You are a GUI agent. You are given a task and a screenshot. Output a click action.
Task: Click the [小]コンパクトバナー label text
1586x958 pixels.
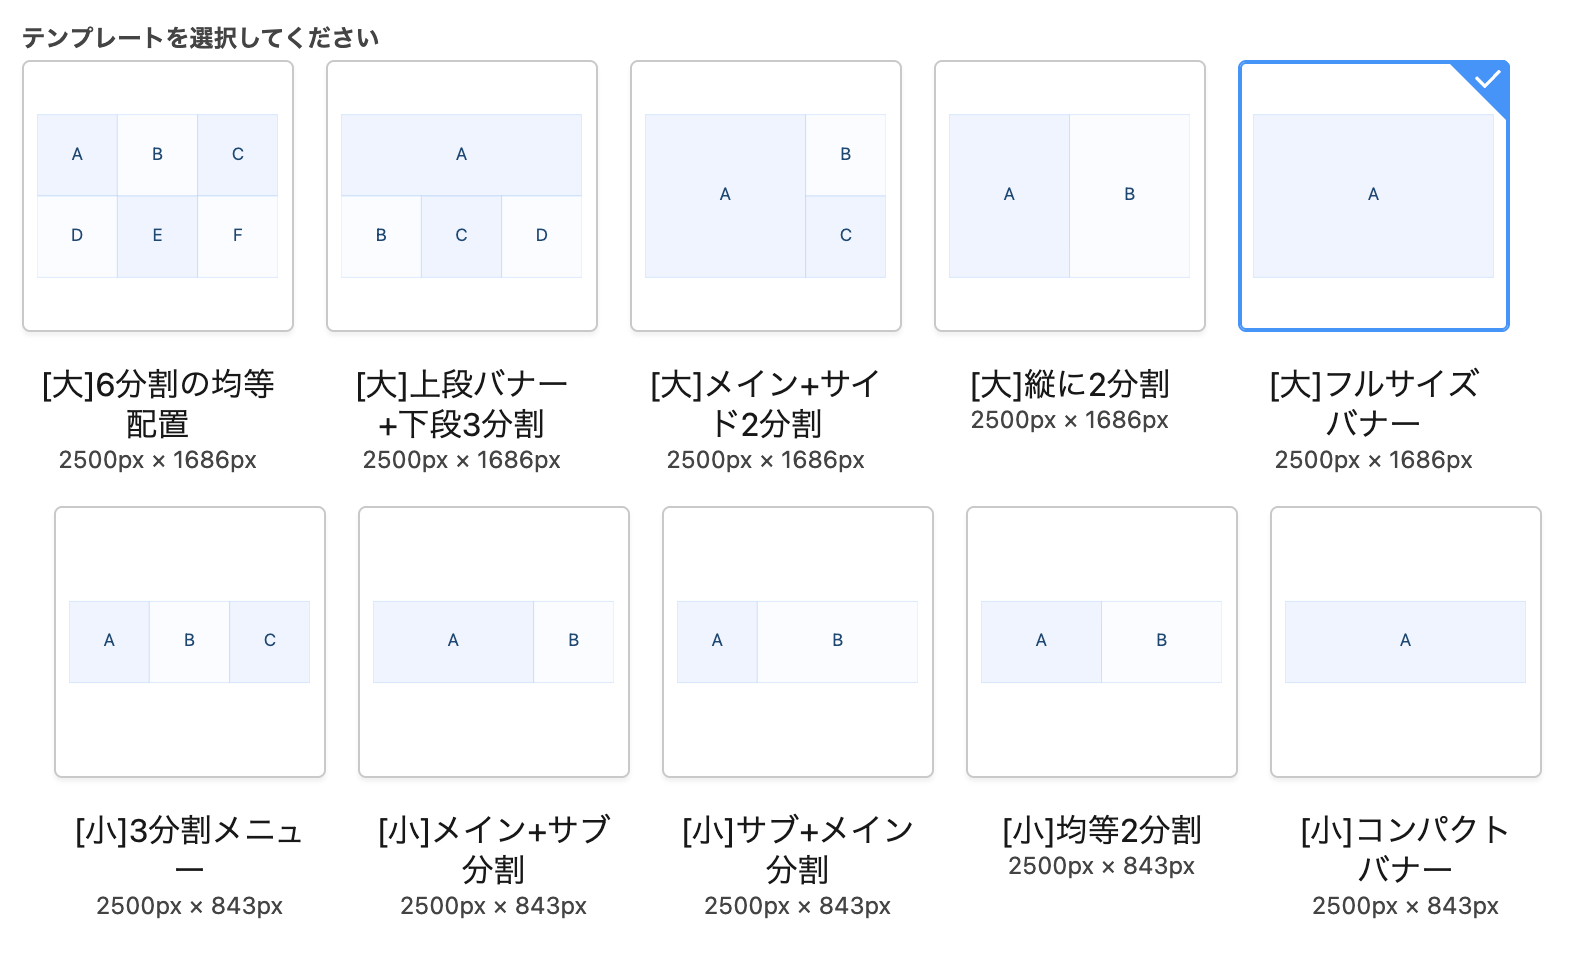pyautogui.click(x=1406, y=849)
